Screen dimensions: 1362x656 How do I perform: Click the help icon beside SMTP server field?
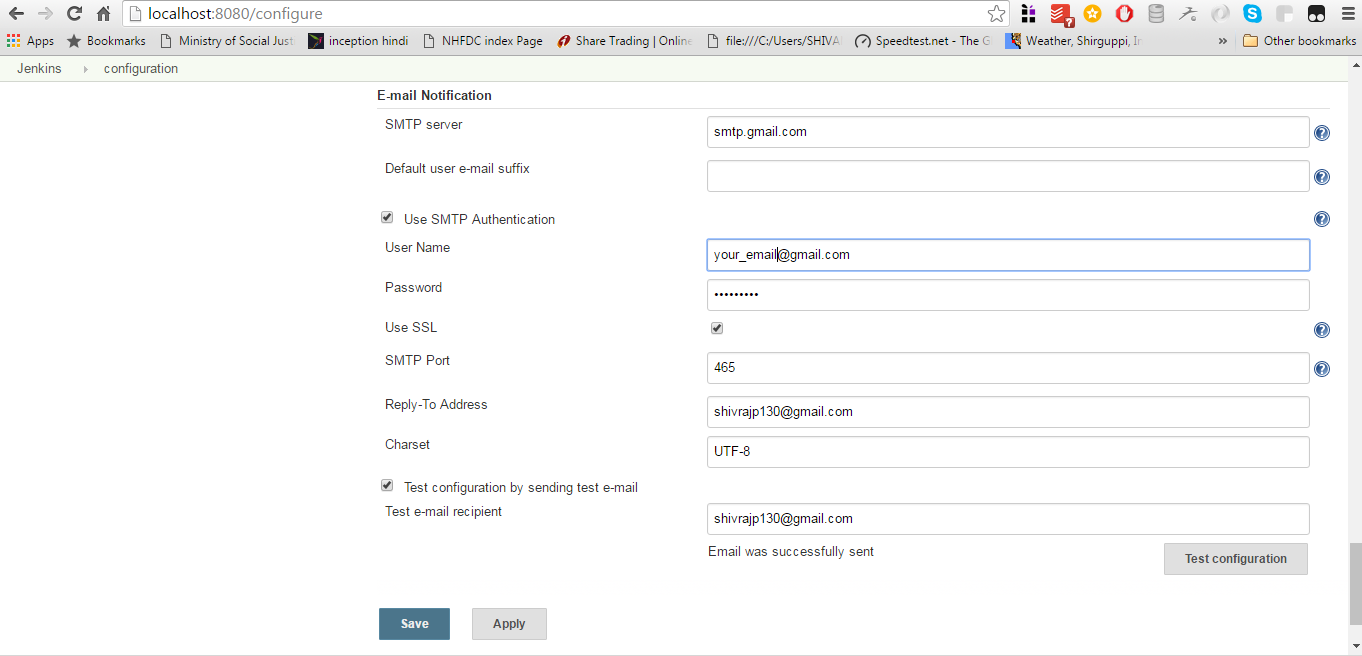1321,132
